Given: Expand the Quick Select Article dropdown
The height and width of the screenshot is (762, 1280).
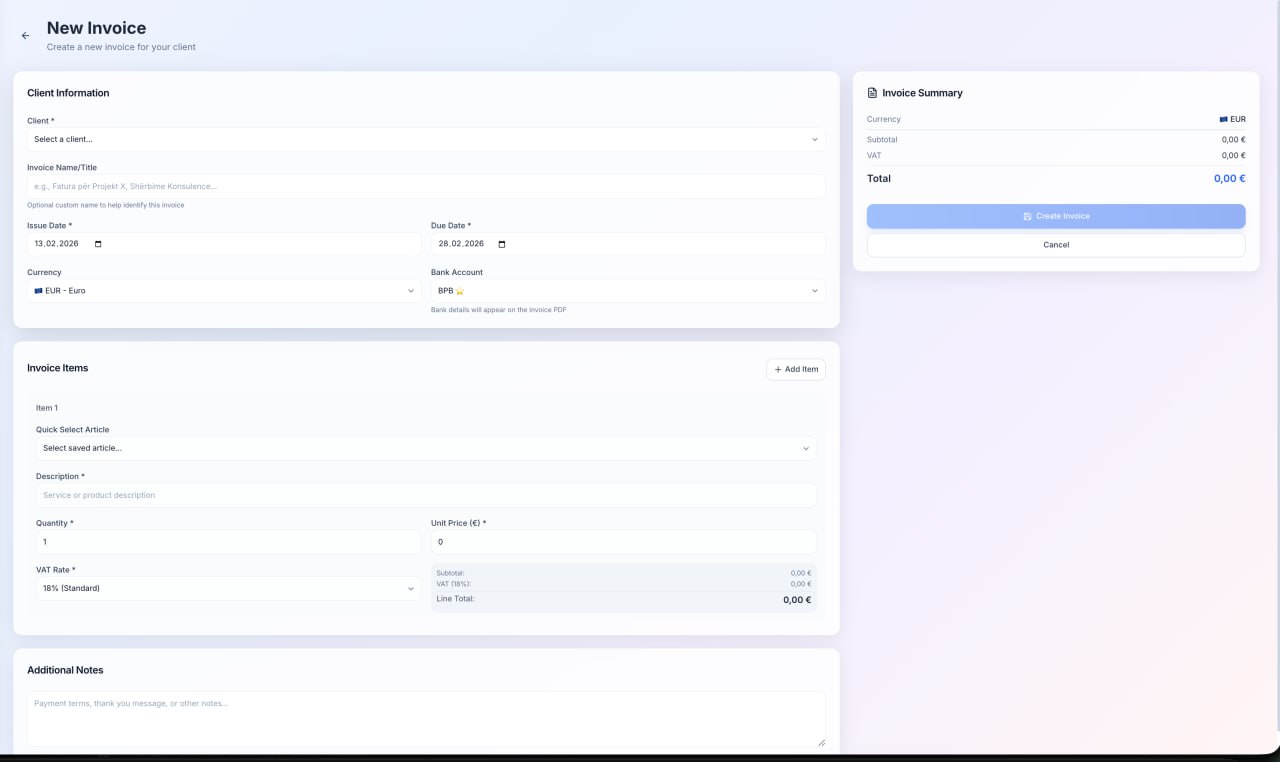Looking at the screenshot, I should [427, 447].
